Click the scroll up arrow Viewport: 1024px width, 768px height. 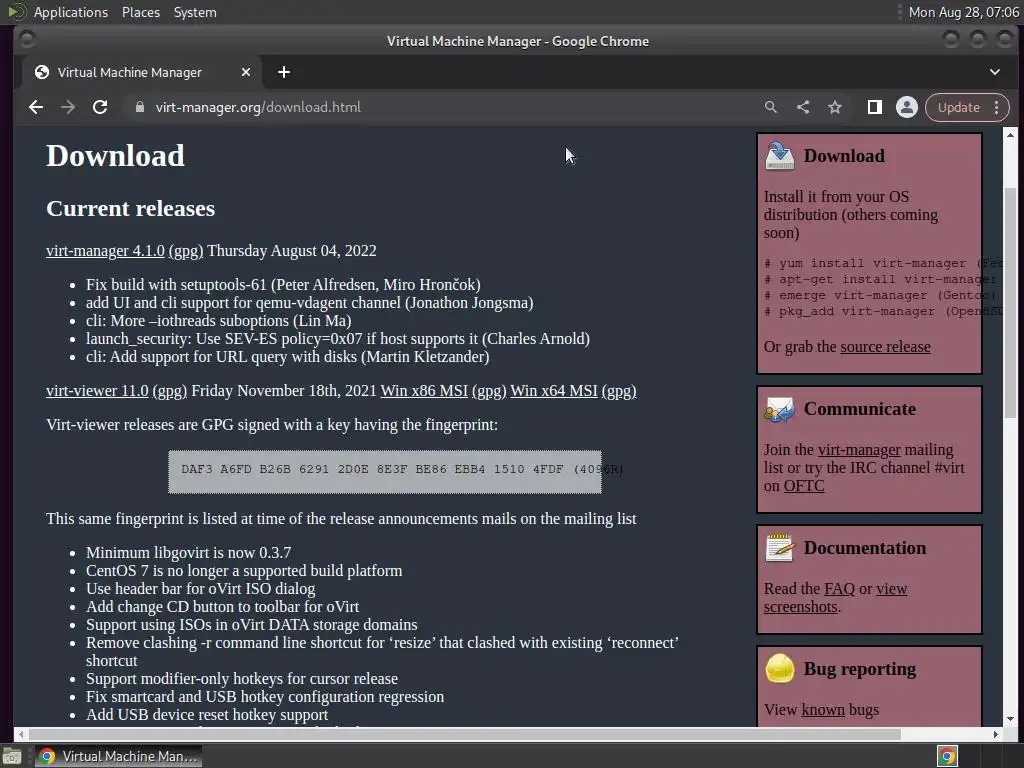tap(1010, 135)
